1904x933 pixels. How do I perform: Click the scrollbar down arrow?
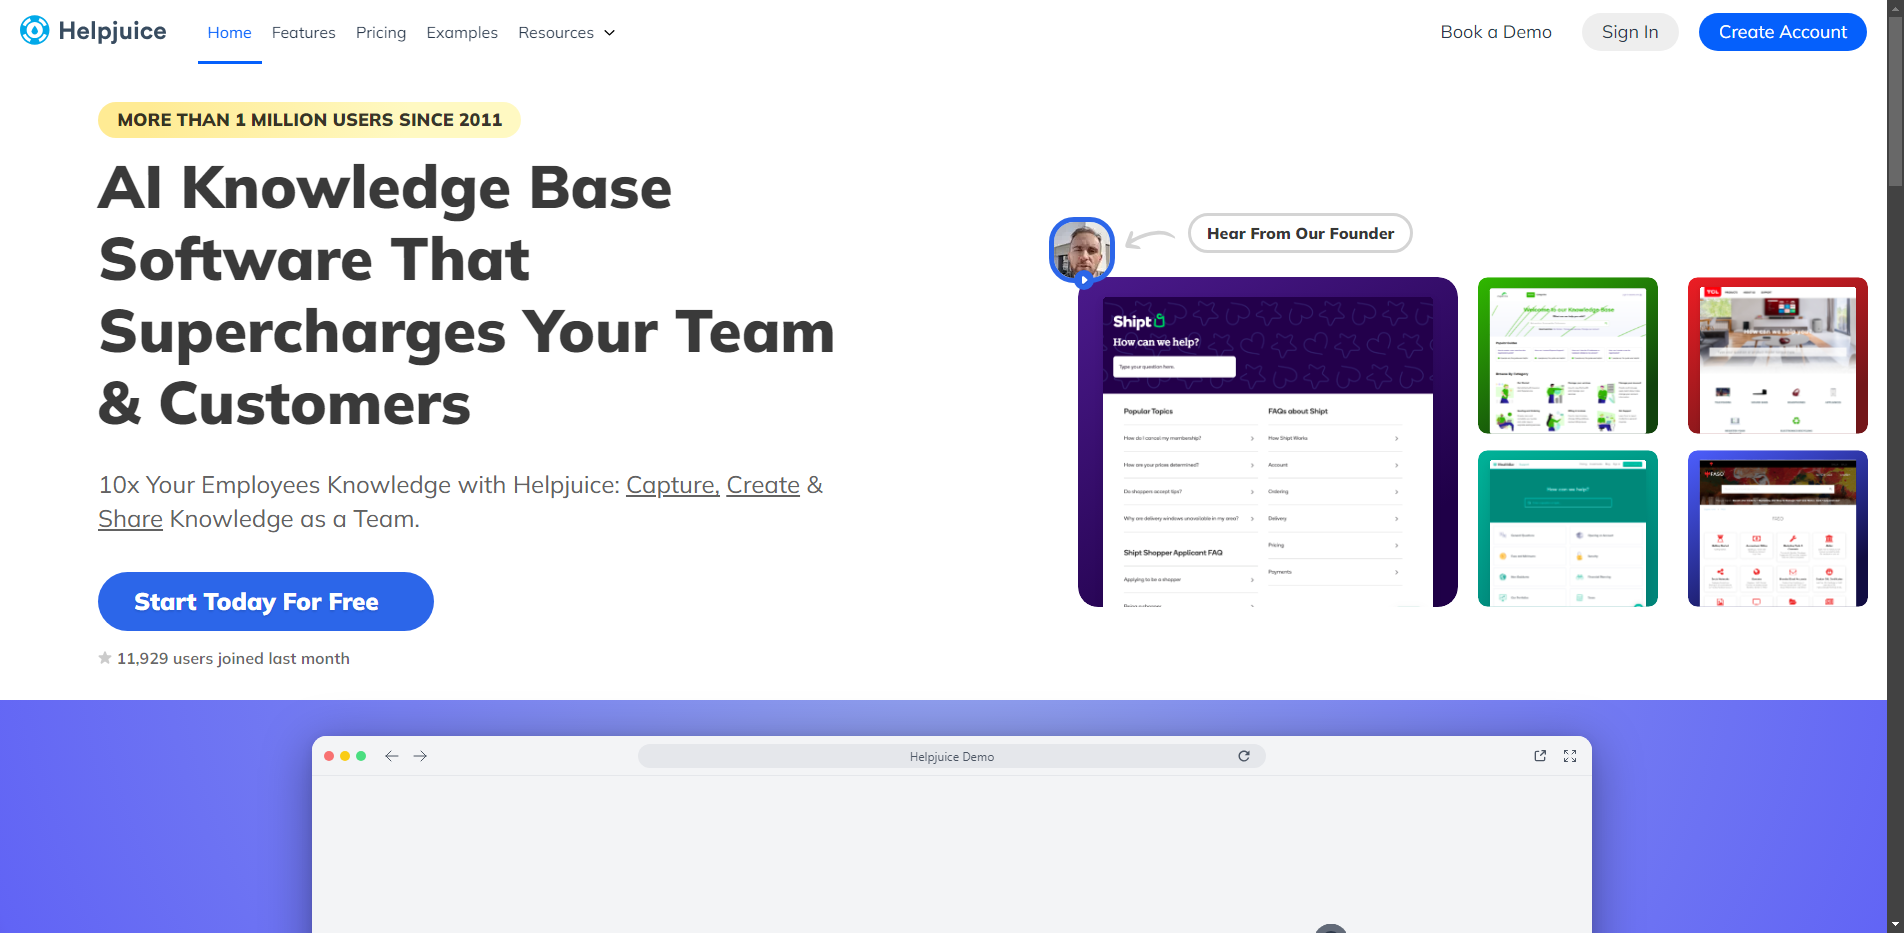(1895, 925)
